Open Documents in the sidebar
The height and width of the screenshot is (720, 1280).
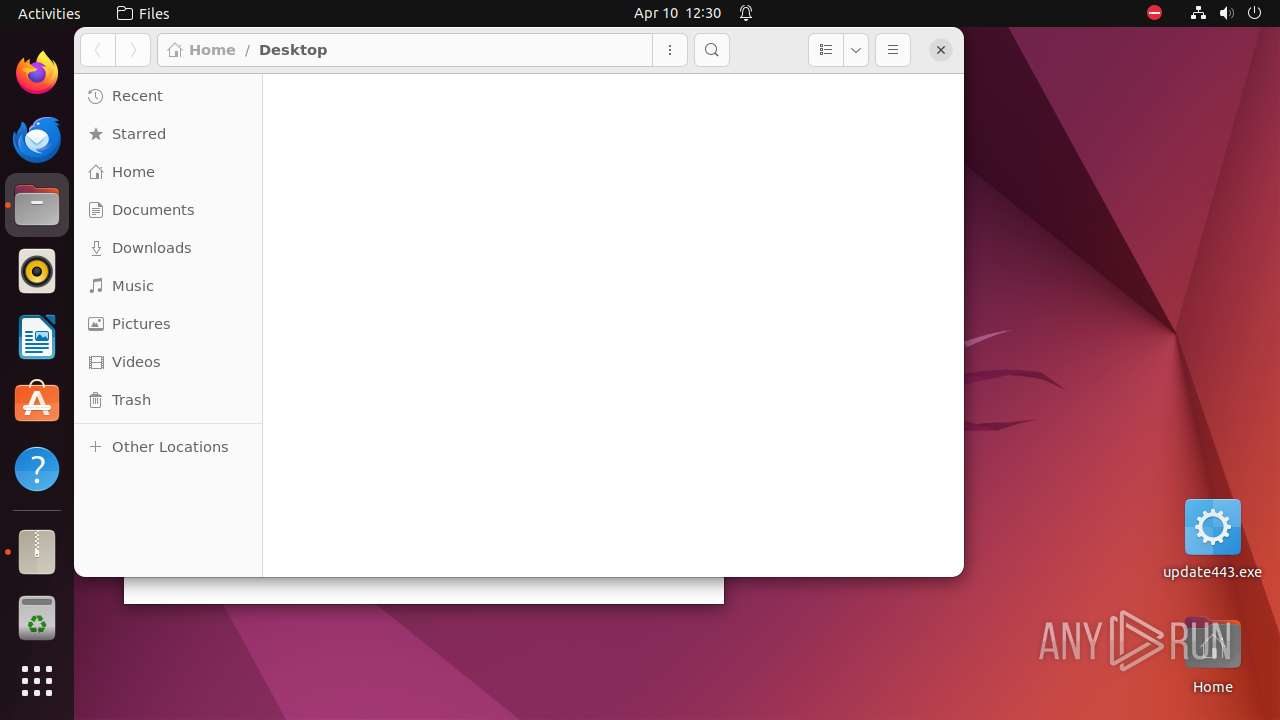pos(168,210)
